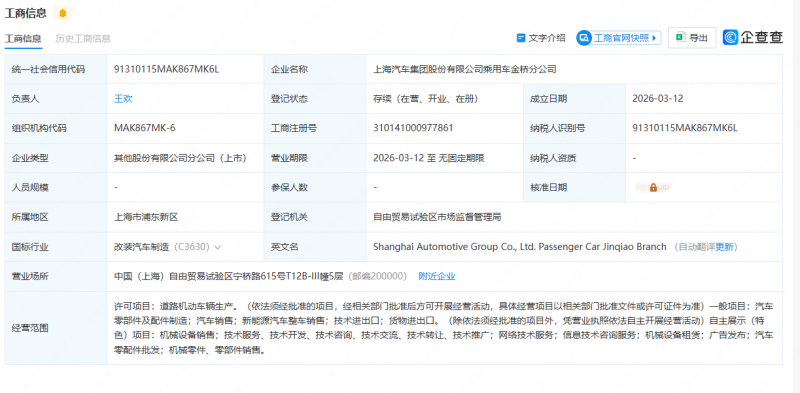Click the 企查查 logo
800x393 pixels.
click(x=753, y=37)
